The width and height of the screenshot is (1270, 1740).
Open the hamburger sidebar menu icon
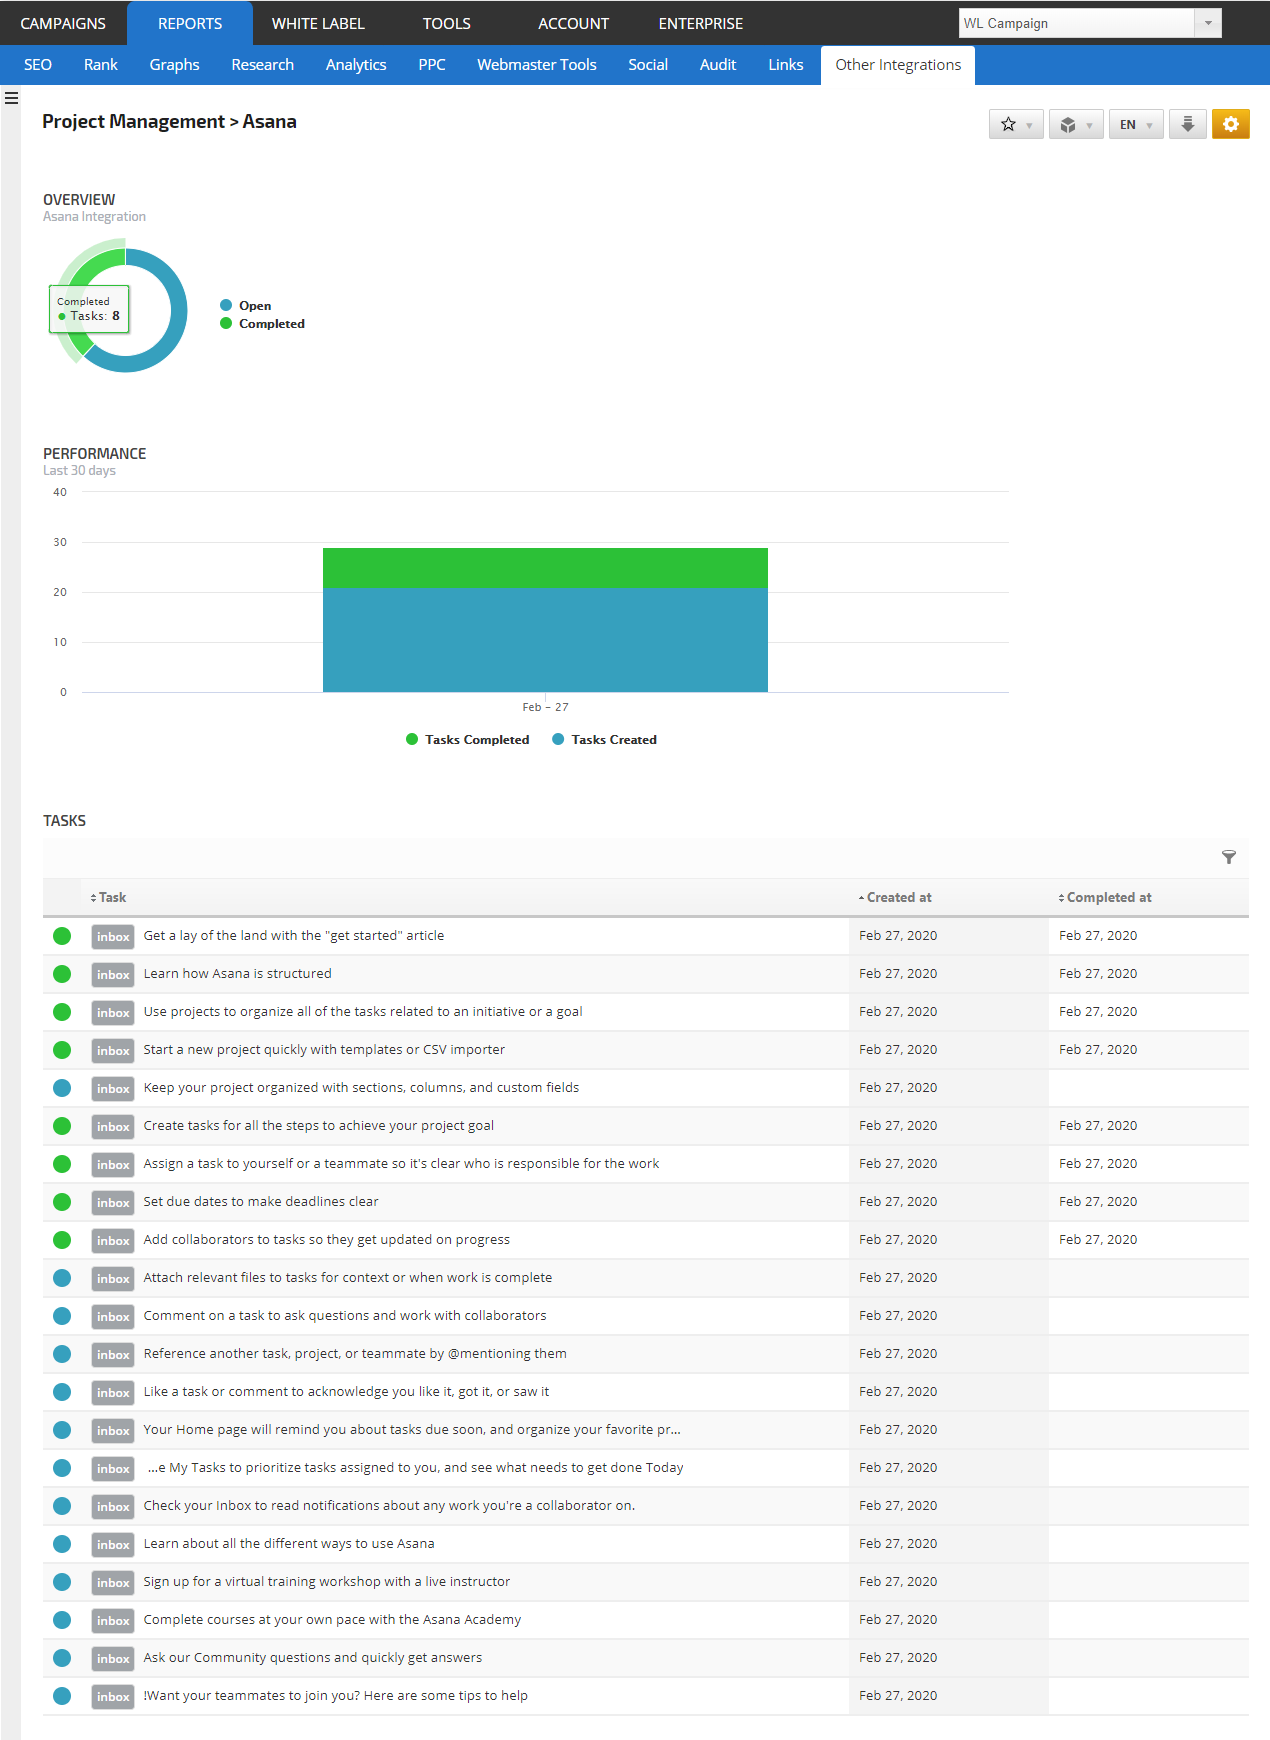tap(11, 98)
